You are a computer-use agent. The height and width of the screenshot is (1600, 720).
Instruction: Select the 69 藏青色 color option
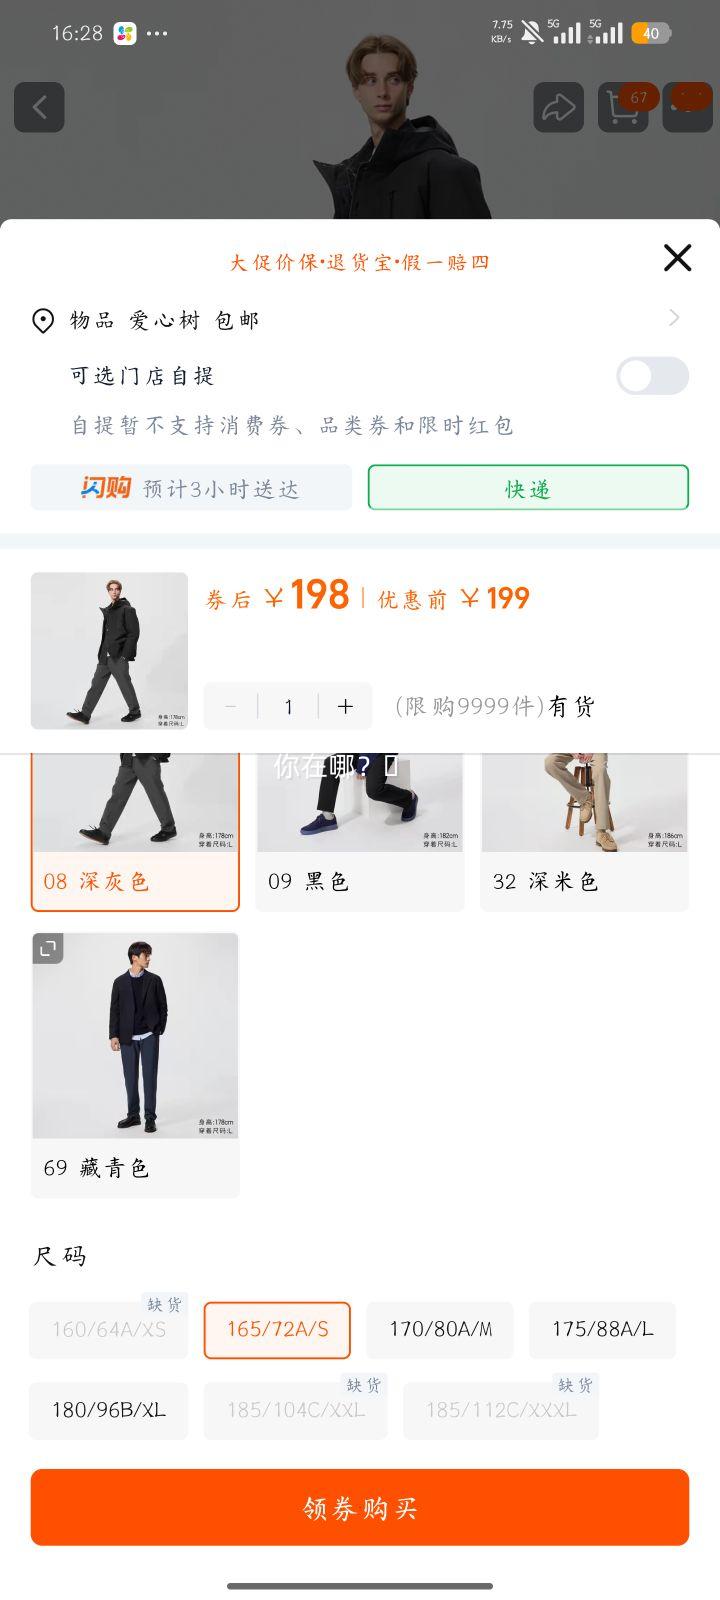click(x=135, y=1065)
